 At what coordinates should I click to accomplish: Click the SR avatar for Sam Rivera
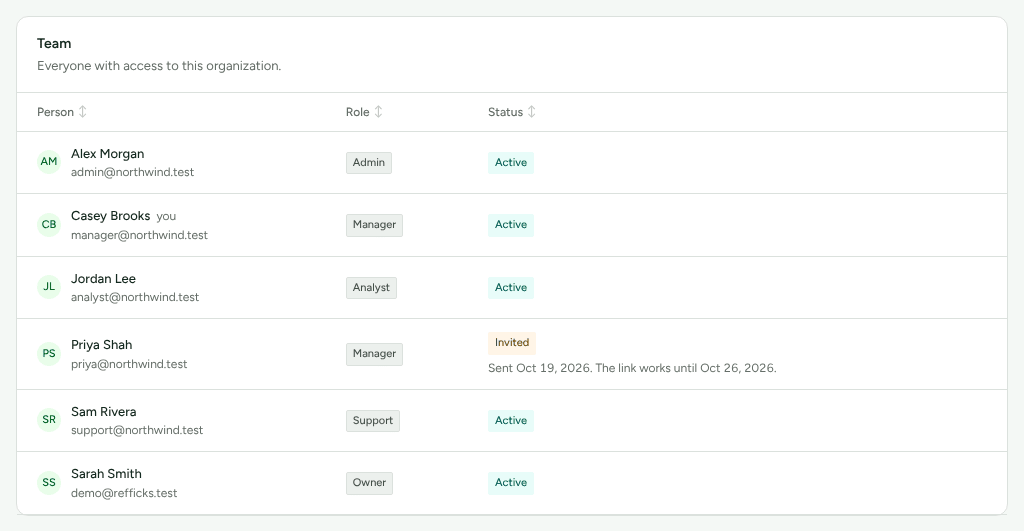49,420
